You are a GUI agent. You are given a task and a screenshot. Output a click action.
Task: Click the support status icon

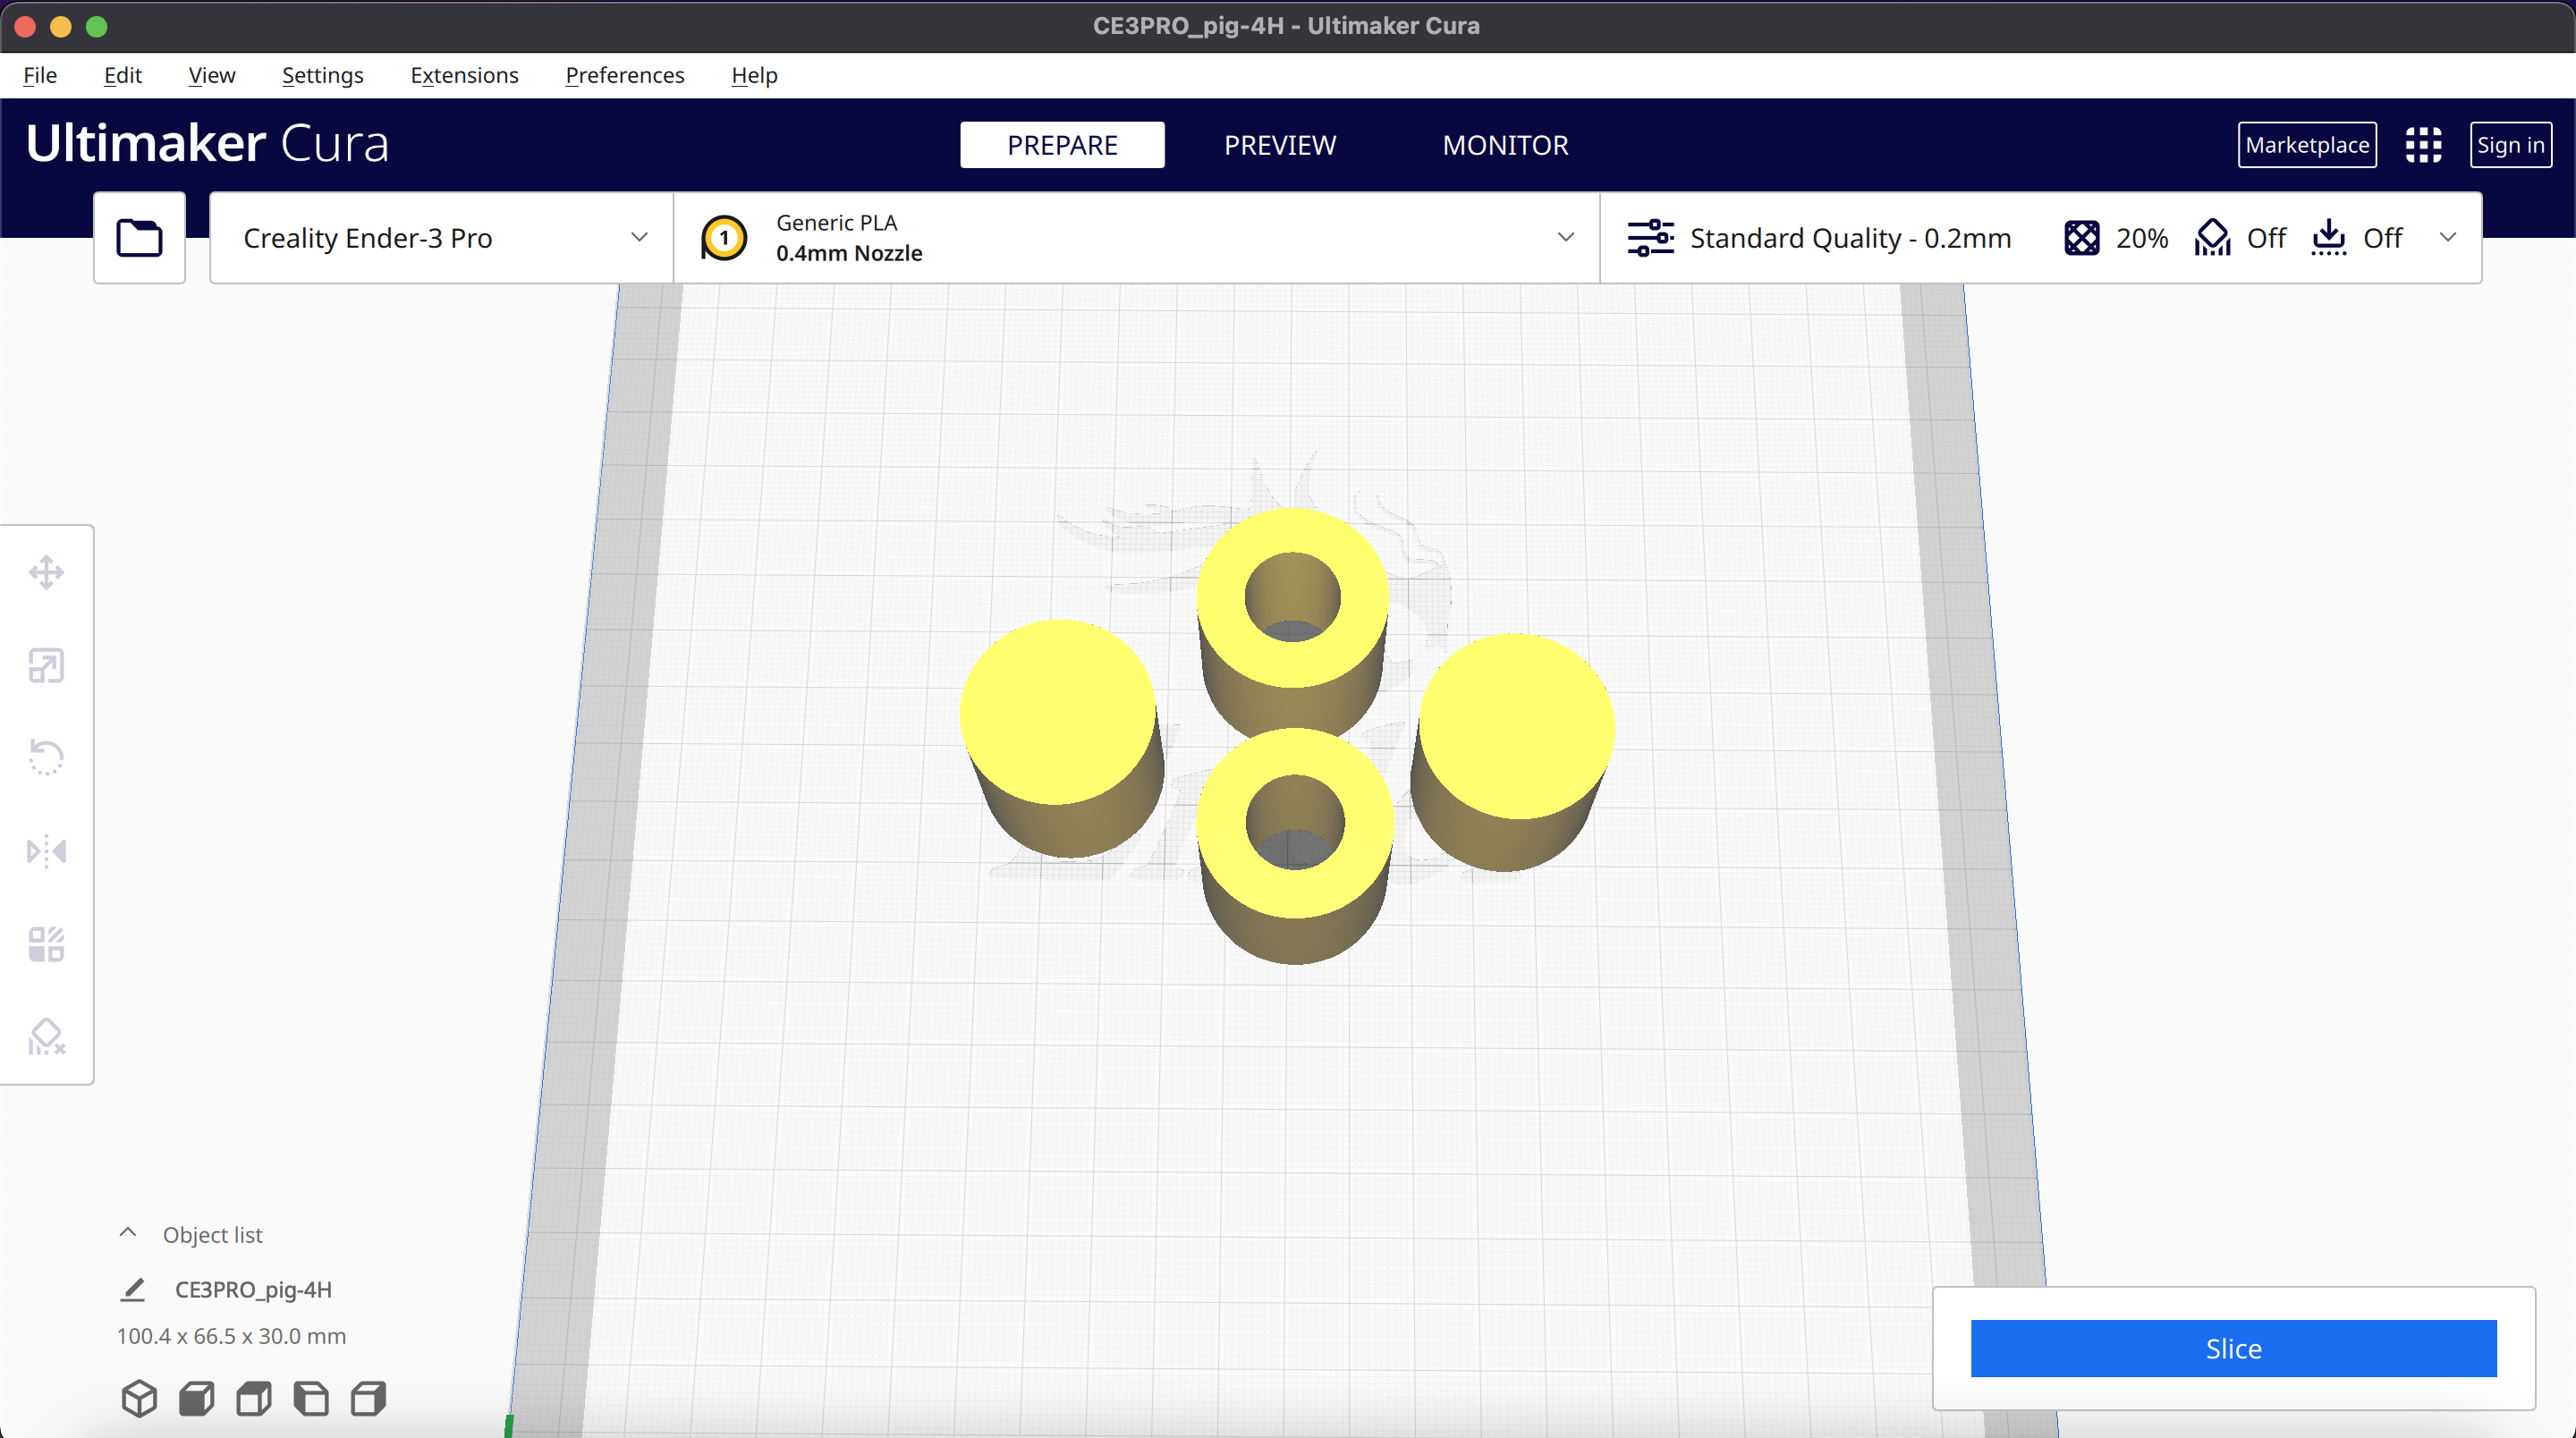[x=2212, y=238]
